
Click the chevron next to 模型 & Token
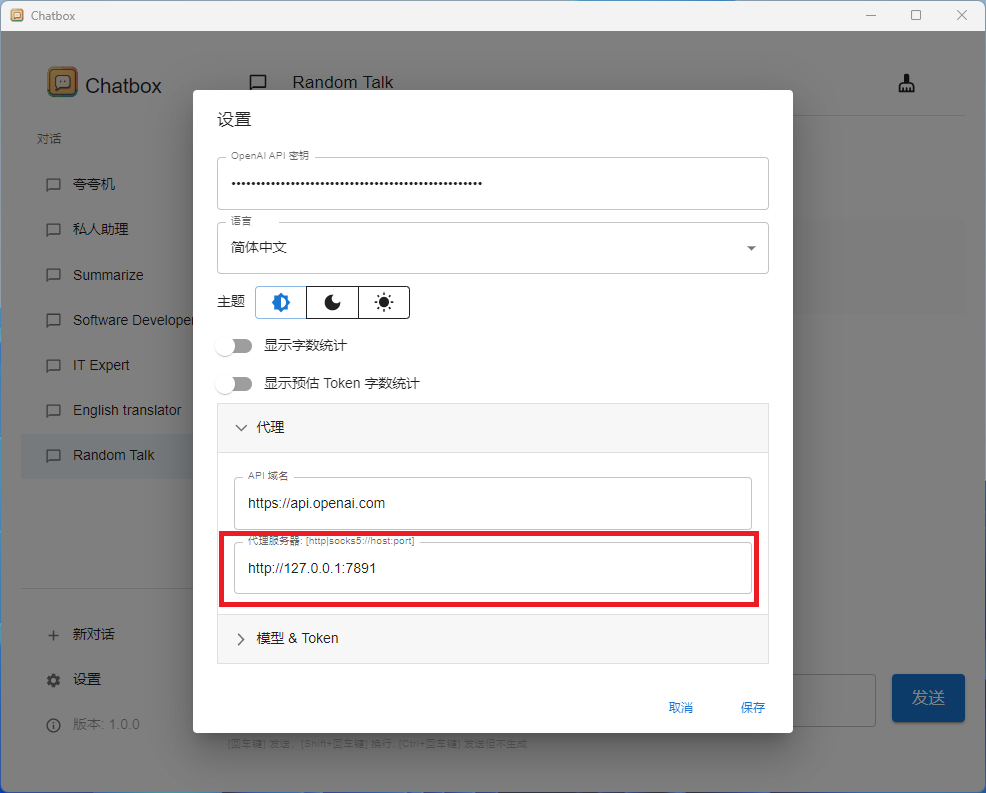click(241, 640)
